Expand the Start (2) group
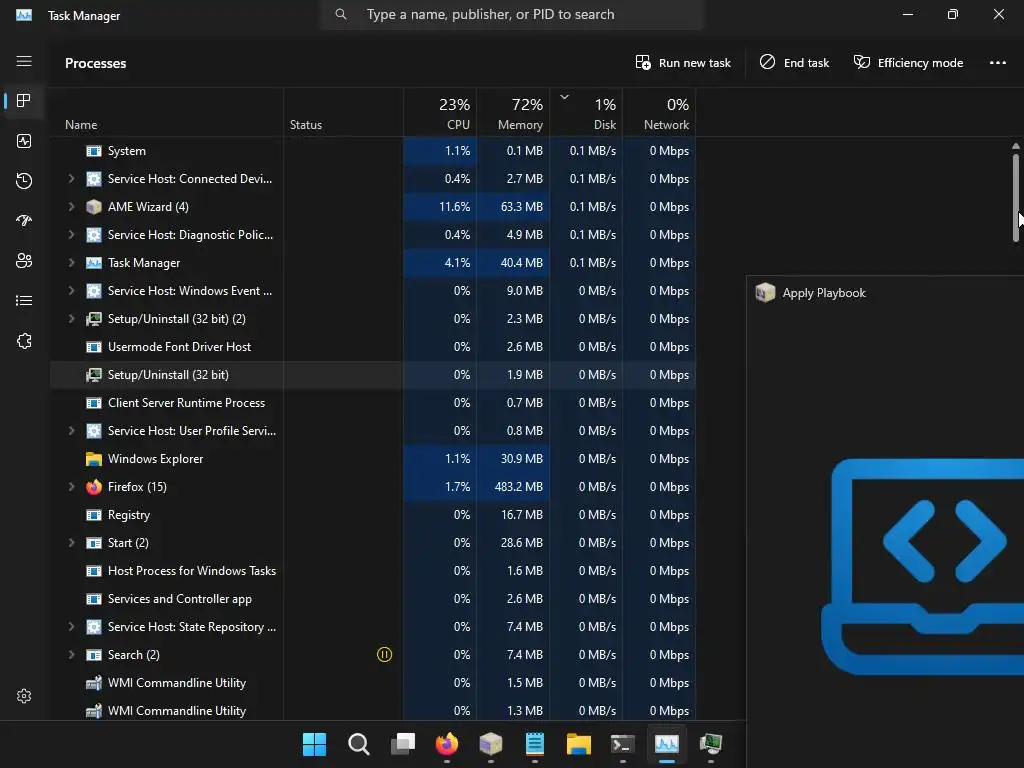This screenshot has height=768, width=1024. click(71, 543)
